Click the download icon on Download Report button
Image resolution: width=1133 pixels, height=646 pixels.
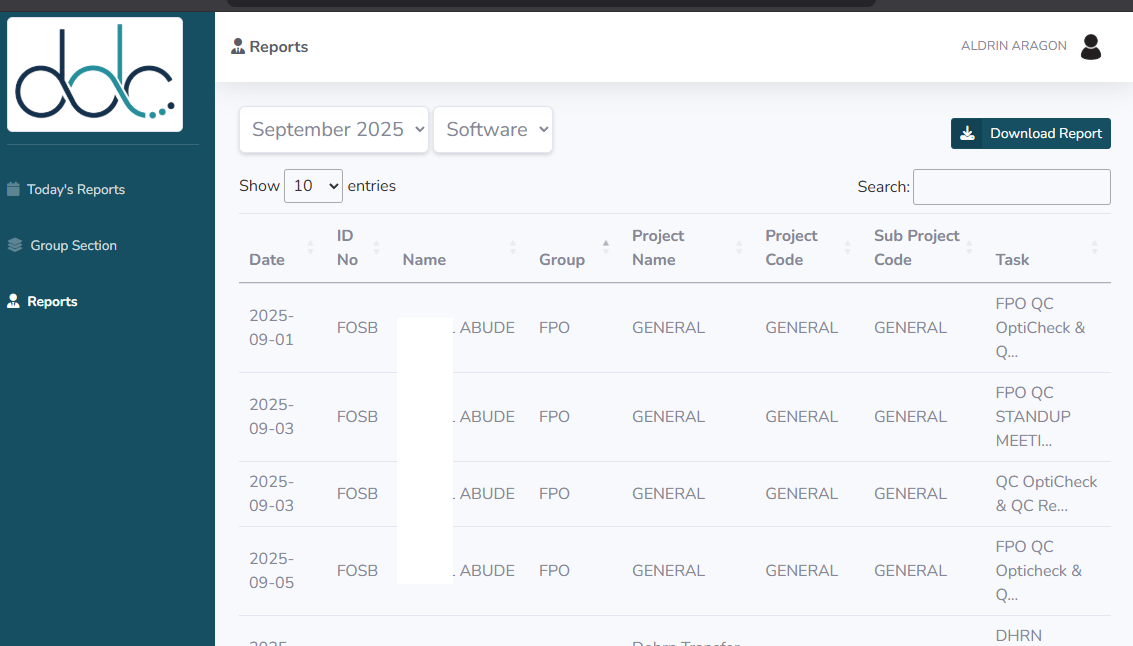click(x=967, y=133)
